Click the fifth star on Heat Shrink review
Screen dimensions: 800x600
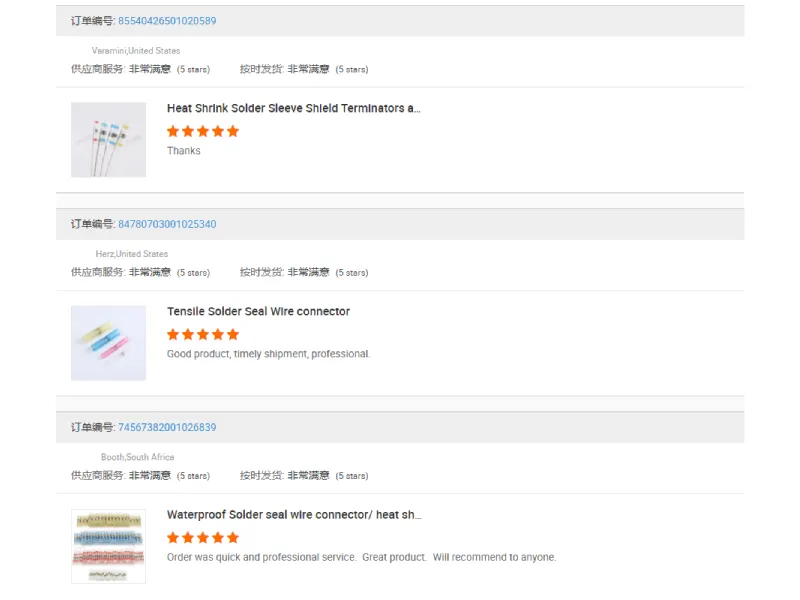233,131
